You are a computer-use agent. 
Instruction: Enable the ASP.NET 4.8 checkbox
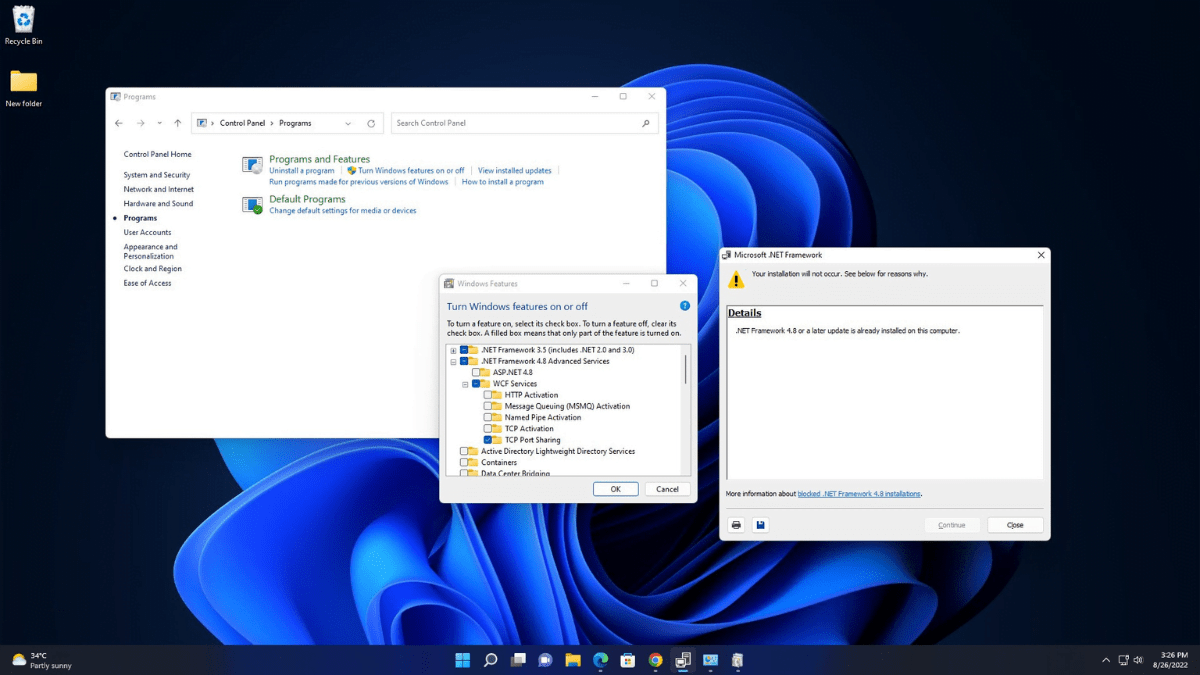[x=476, y=372]
